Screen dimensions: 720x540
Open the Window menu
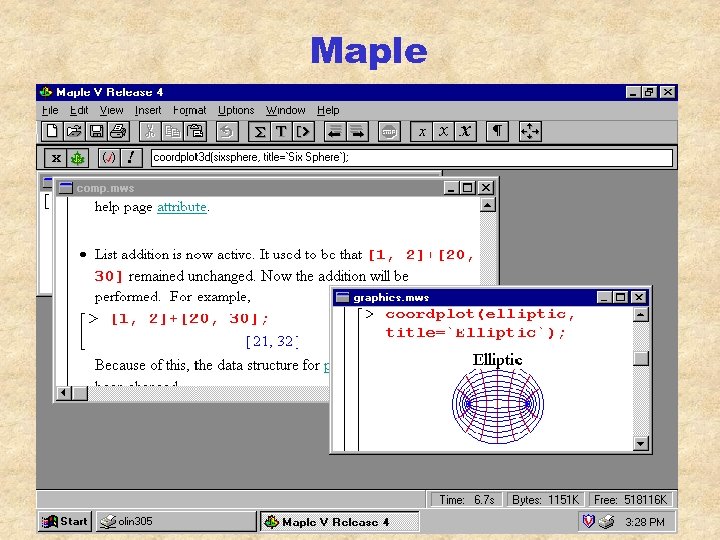(286, 110)
